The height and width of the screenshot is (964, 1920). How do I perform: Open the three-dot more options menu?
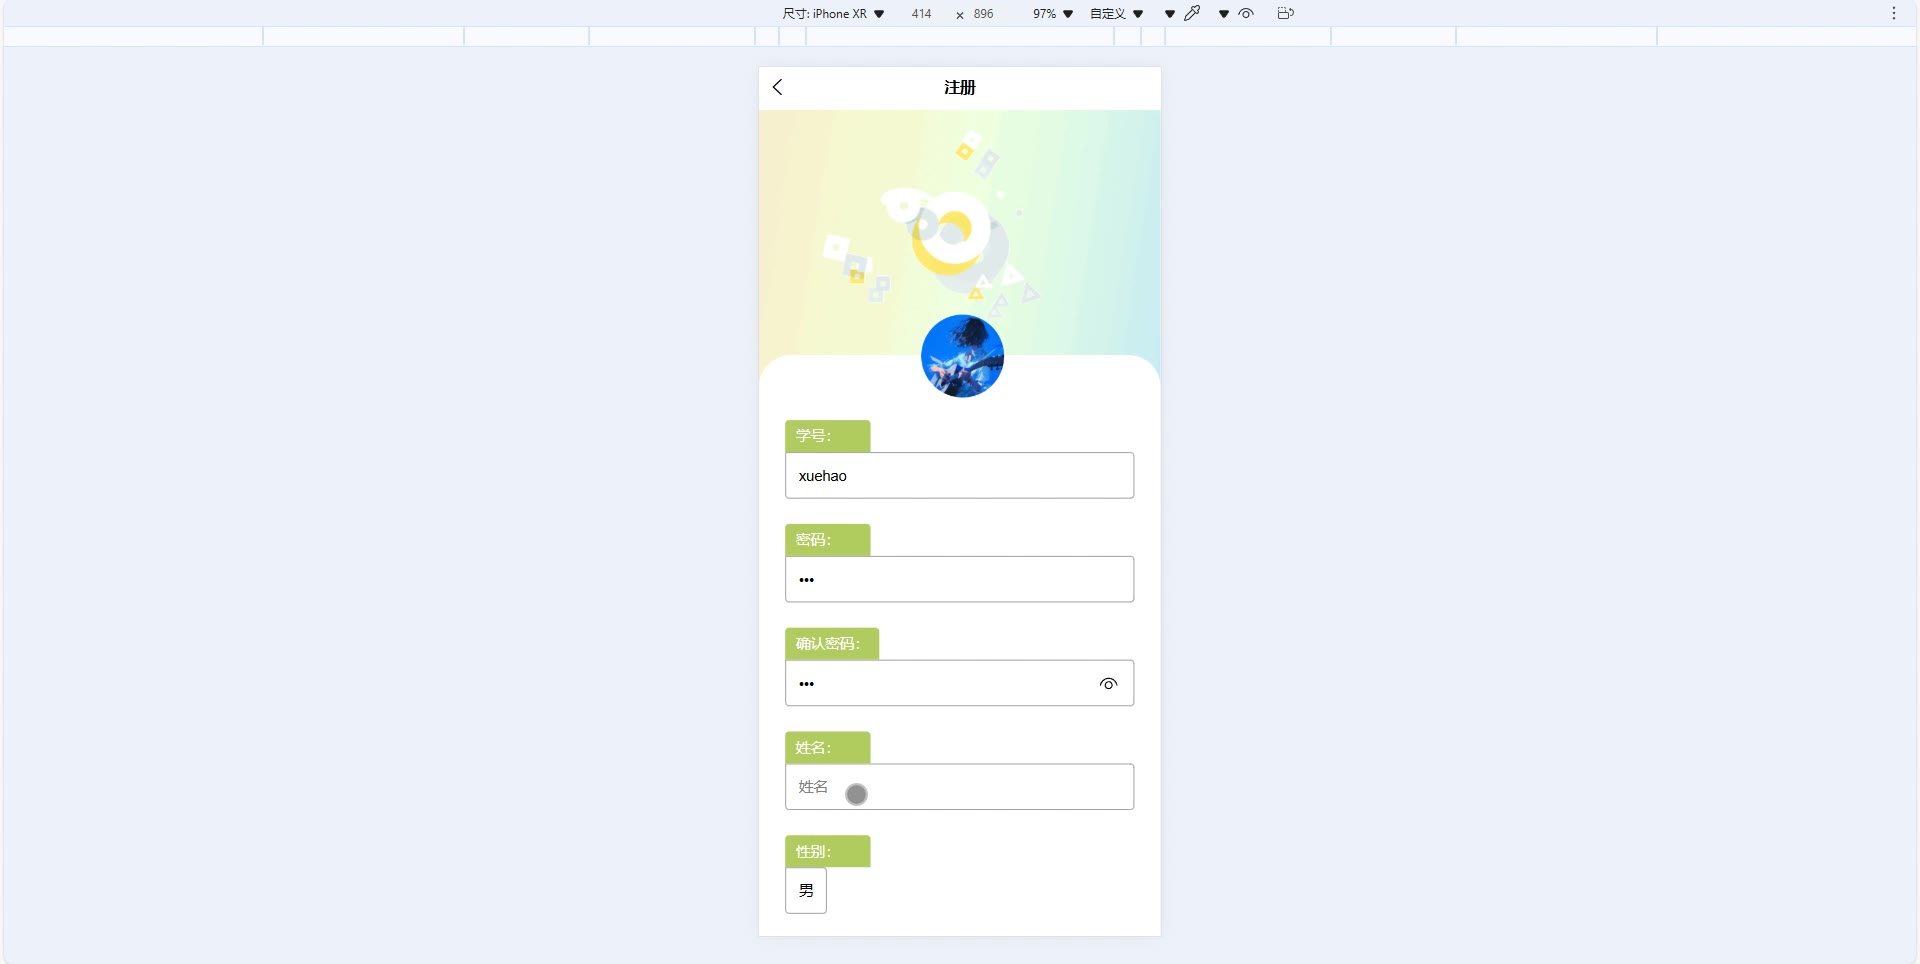click(x=1894, y=13)
